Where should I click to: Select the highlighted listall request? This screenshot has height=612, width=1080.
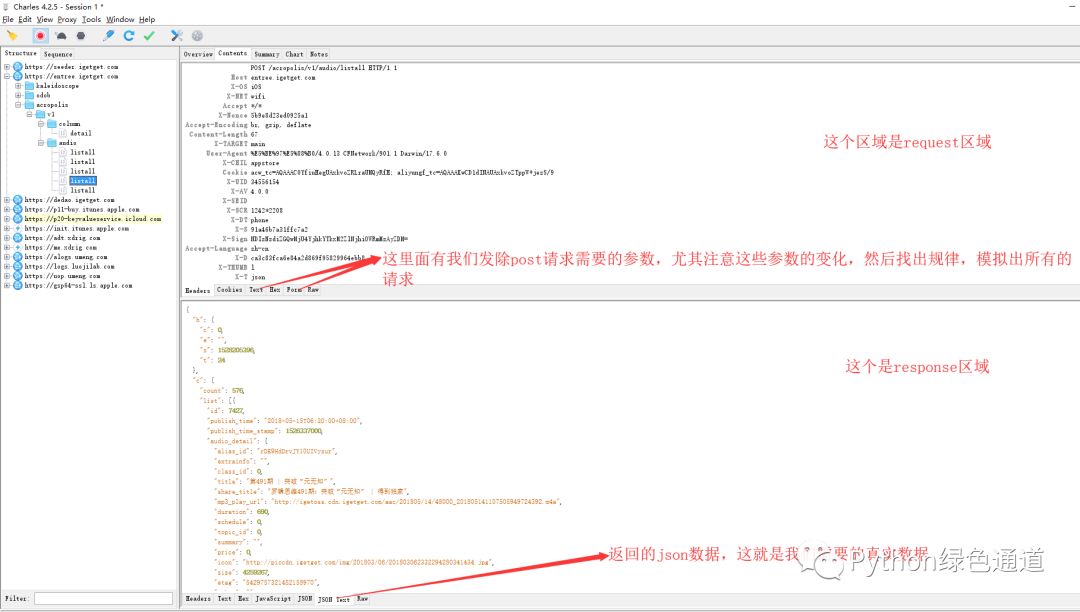(x=83, y=181)
